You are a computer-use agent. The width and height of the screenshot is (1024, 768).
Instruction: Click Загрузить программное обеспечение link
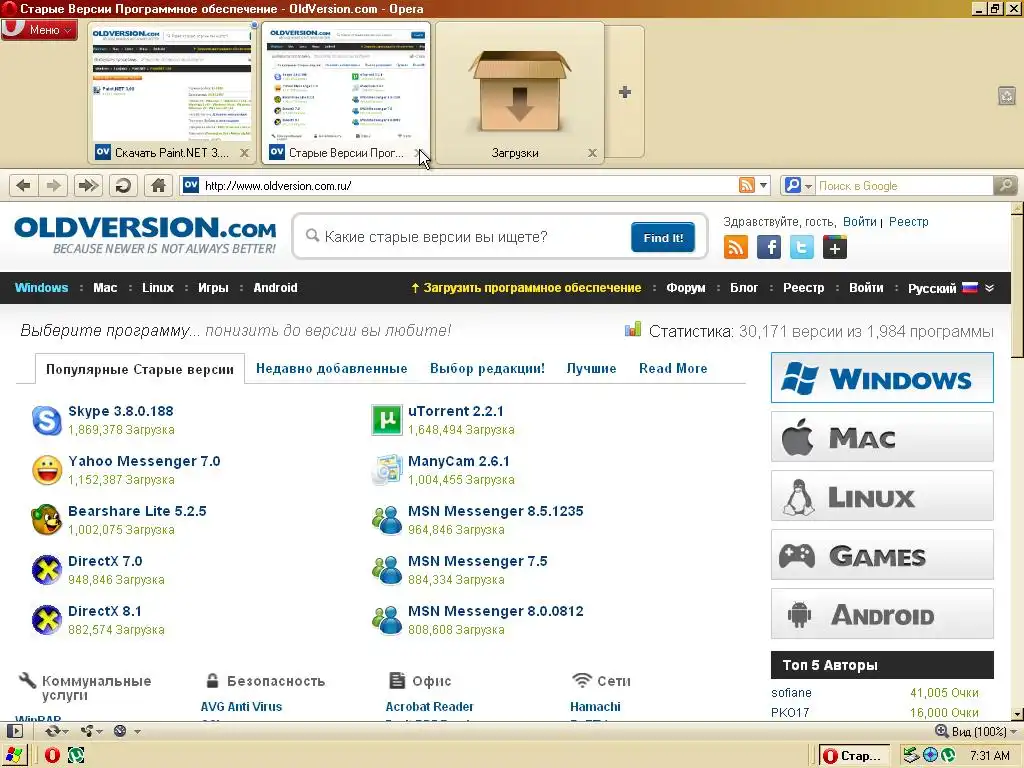point(526,288)
